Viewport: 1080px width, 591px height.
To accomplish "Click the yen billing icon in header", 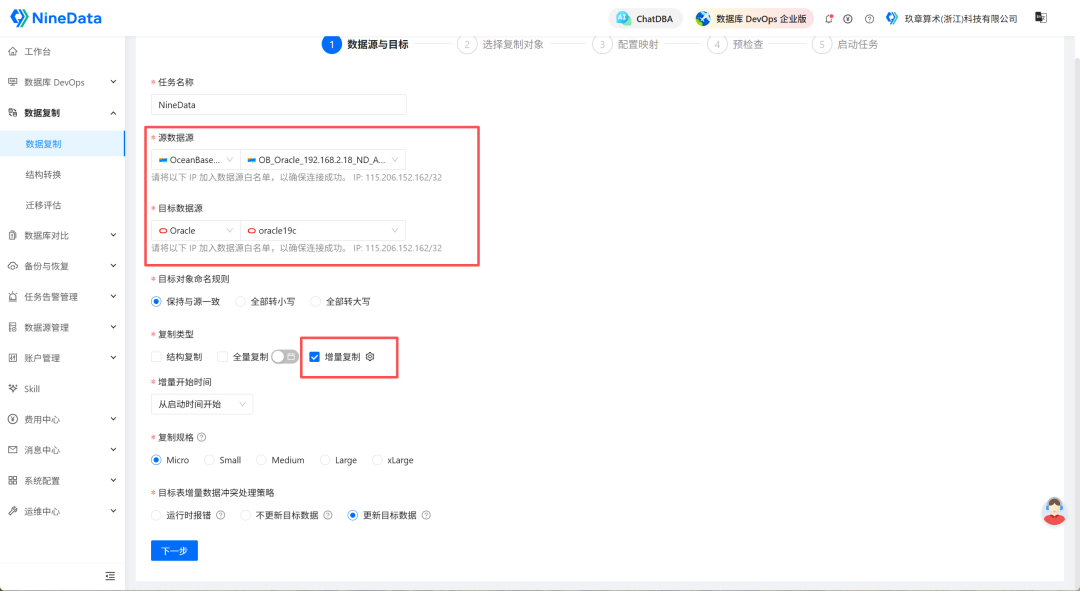I will click(x=848, y=19).
